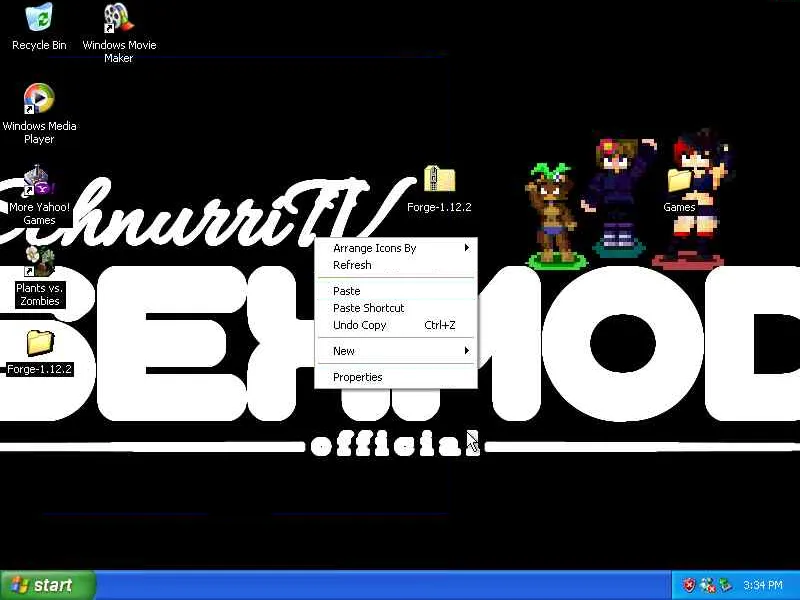Image resolution: width=800 pixels, height=600 pixels.
Task: Click the Recycle Bin label text
Action: [39, 45]
